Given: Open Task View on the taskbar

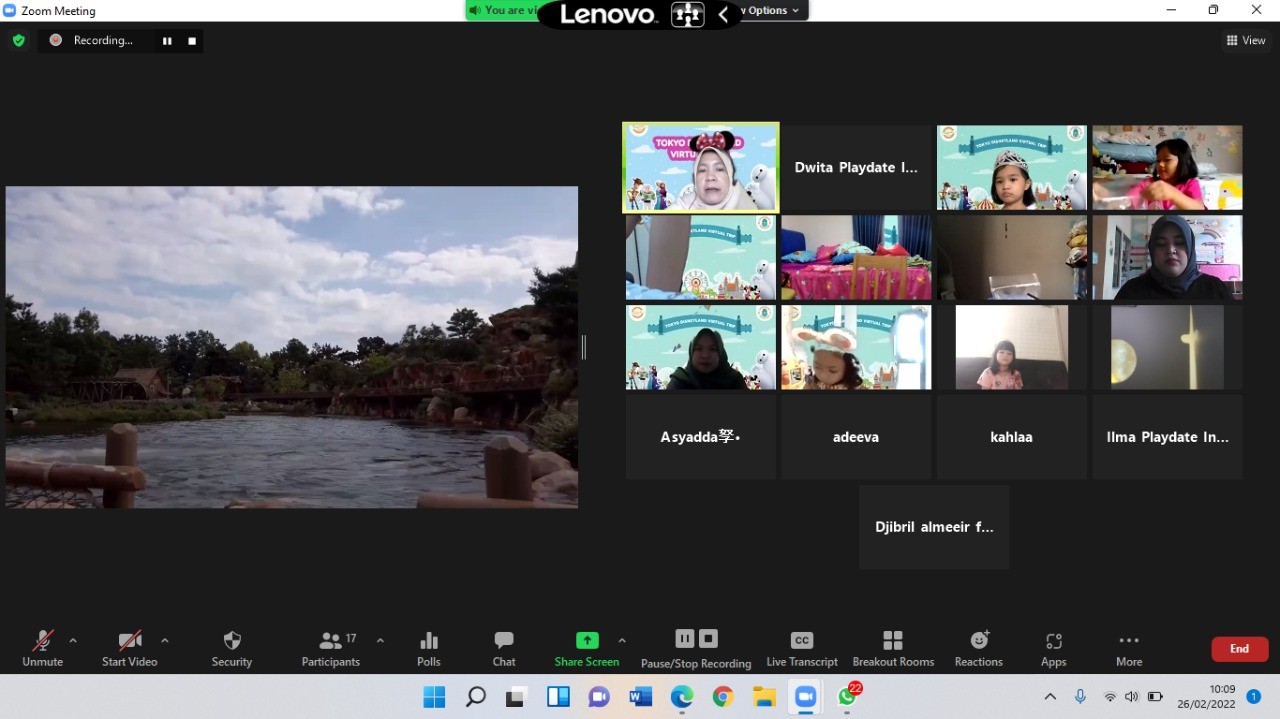Looking at the screenshot, I should (x=517, y=697).
